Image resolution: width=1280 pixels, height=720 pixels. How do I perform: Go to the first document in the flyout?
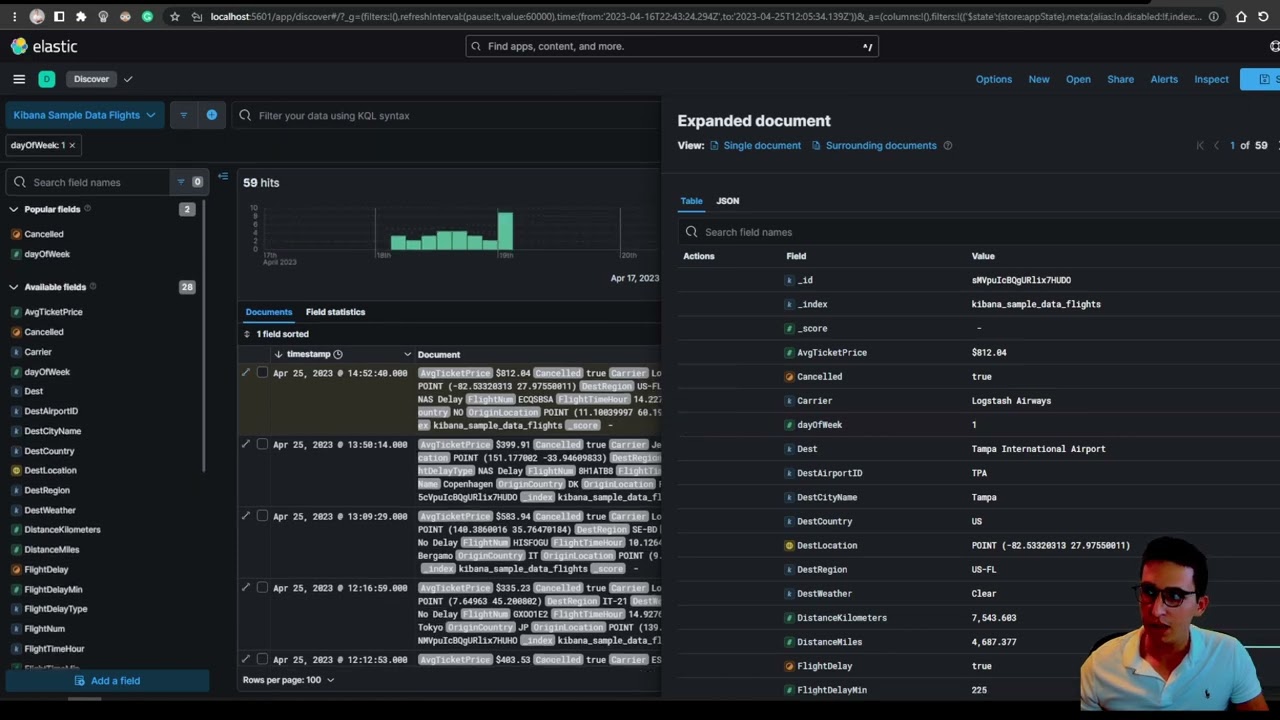tap(1200, 146)
